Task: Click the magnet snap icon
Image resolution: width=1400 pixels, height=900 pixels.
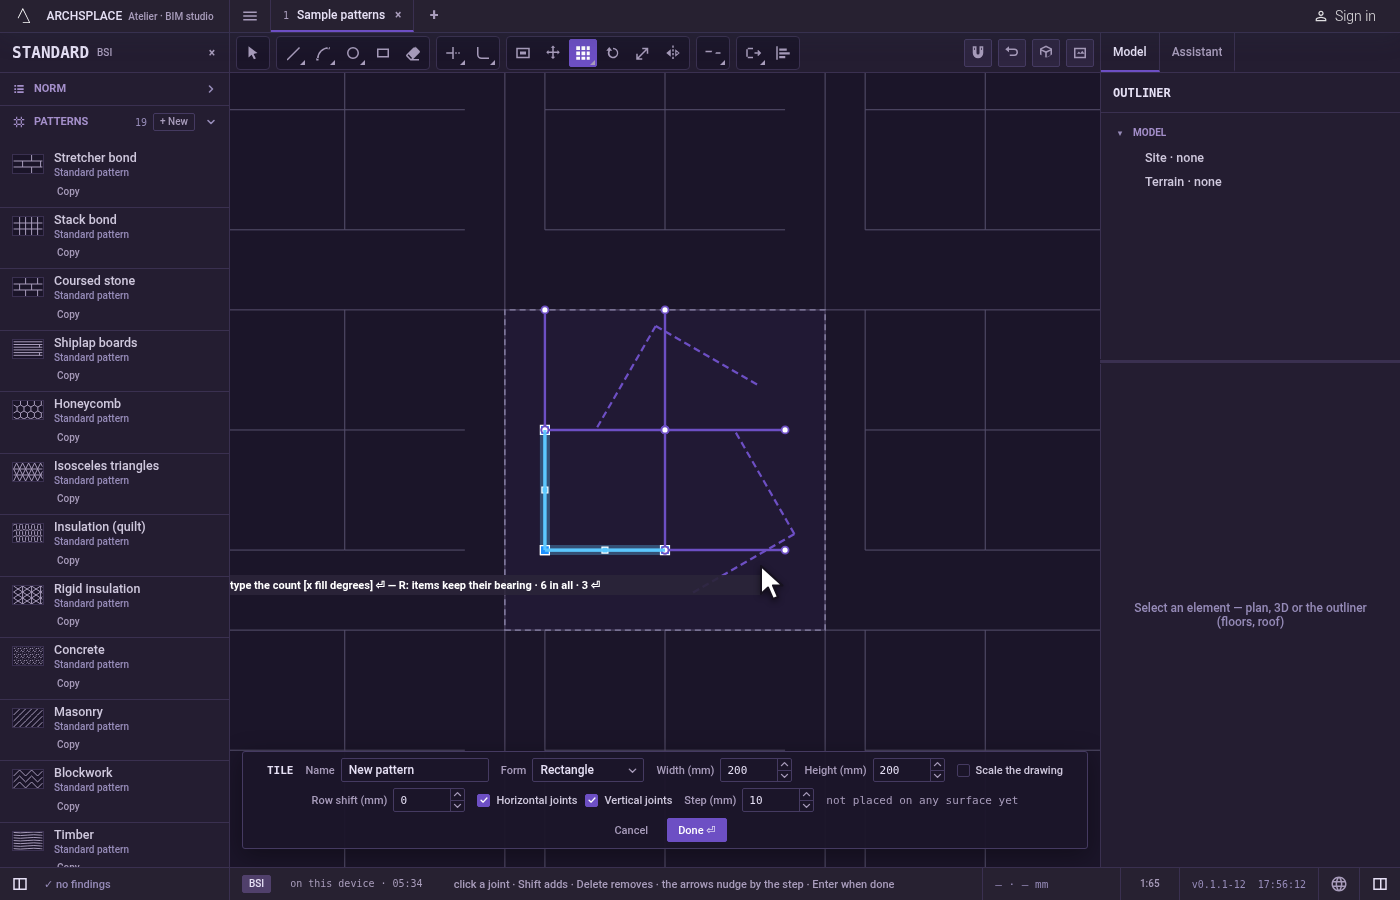Action: tap(978, 53)
